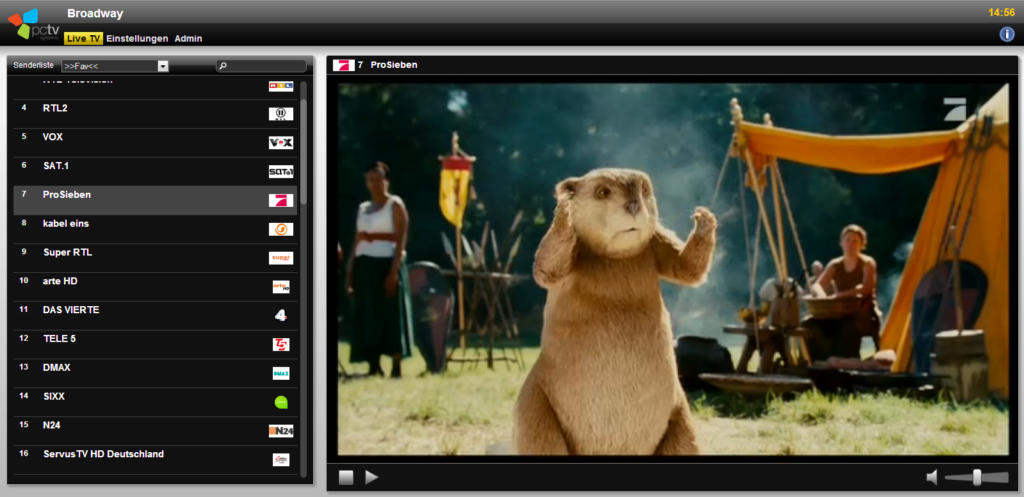1024x497 pixels.
Task: Select channel Super RTL
Action: (x=155, y=258)
